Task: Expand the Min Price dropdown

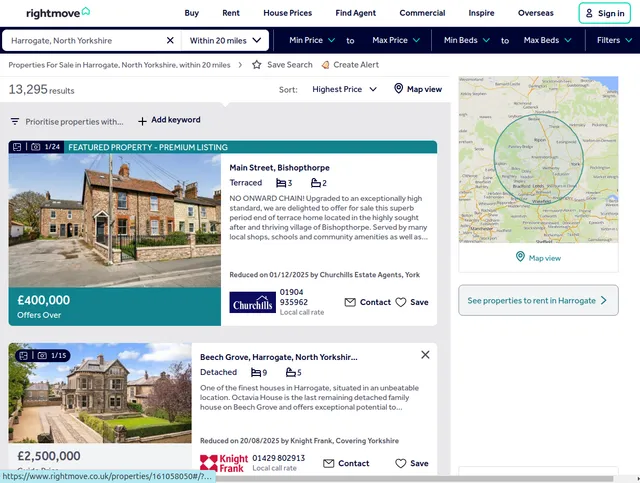Action: click(312, 41)
